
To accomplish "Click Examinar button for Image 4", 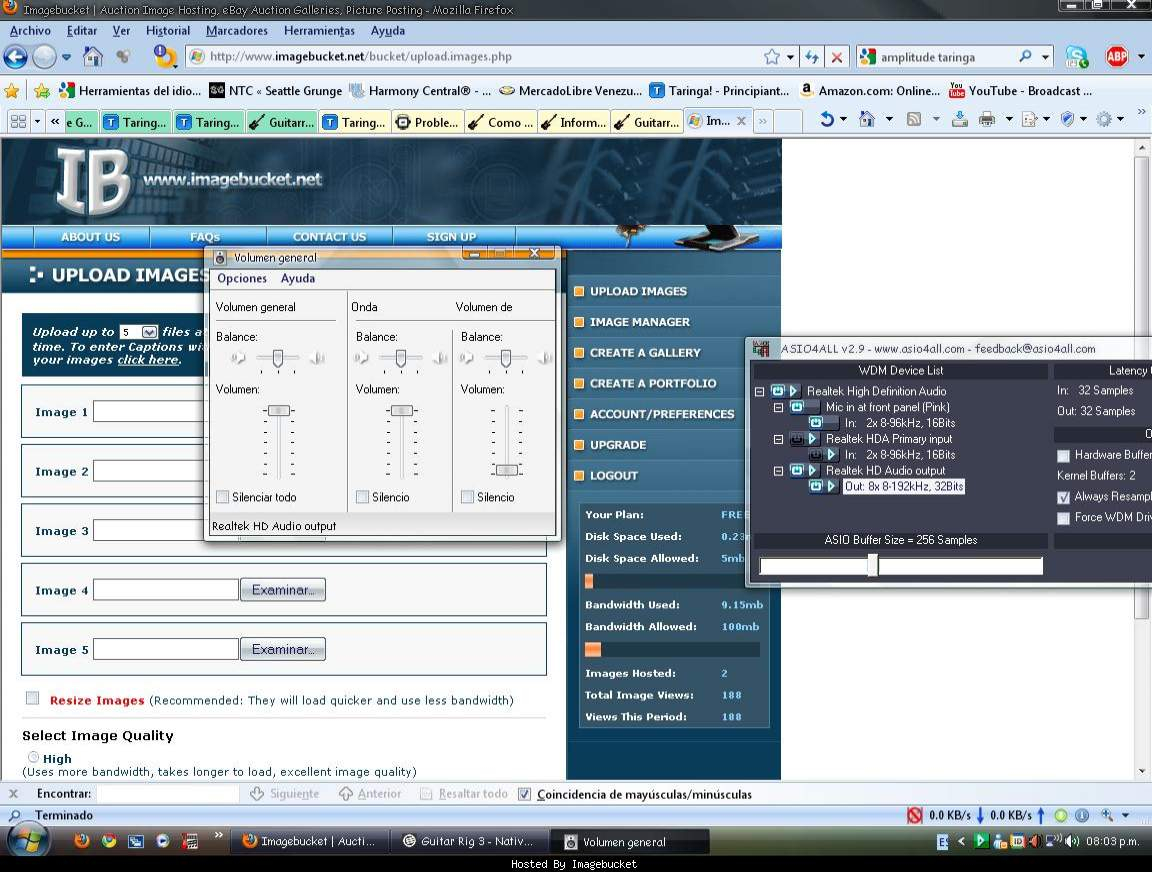I will coord(282,590).
